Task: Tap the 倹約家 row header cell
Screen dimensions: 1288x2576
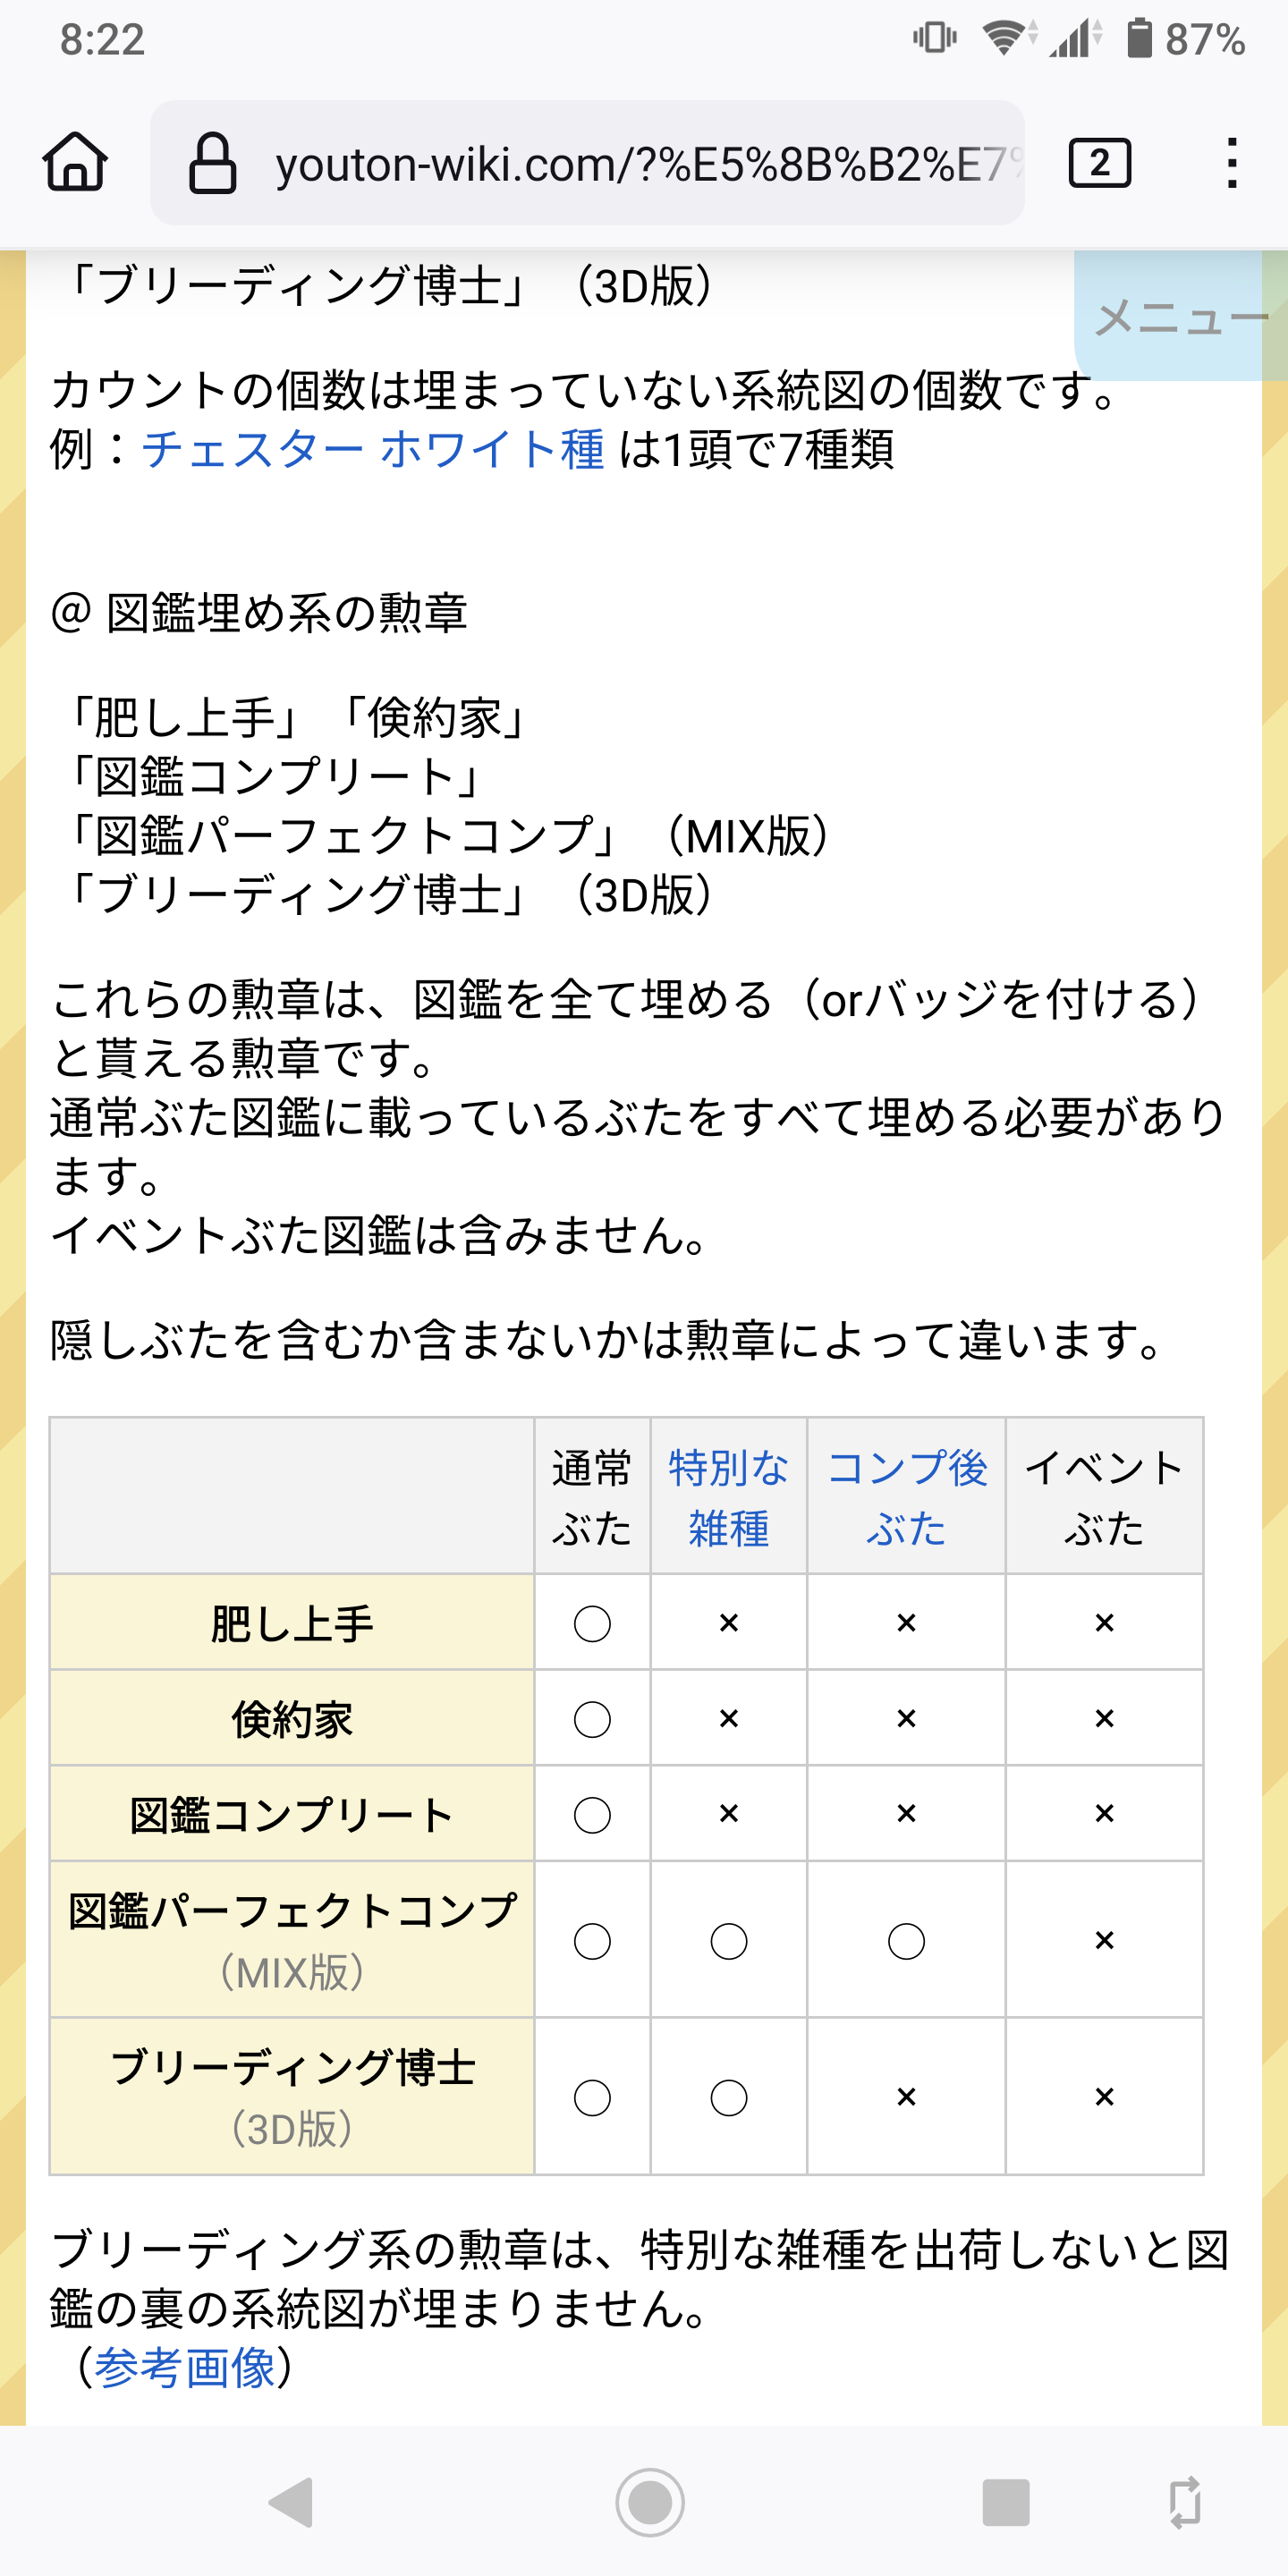Action: 292,1719
